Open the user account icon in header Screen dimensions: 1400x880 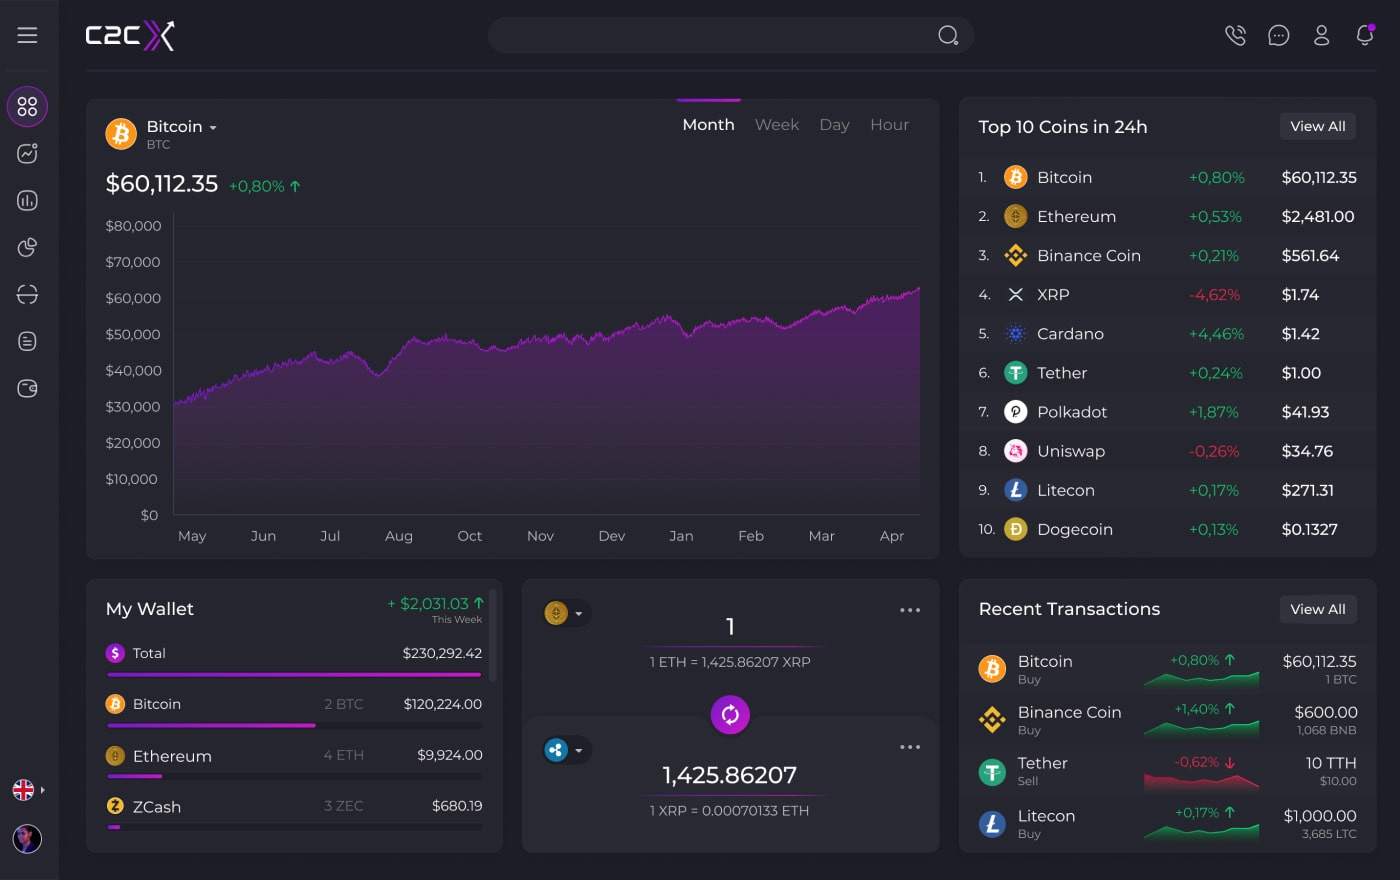[1321, 35]
